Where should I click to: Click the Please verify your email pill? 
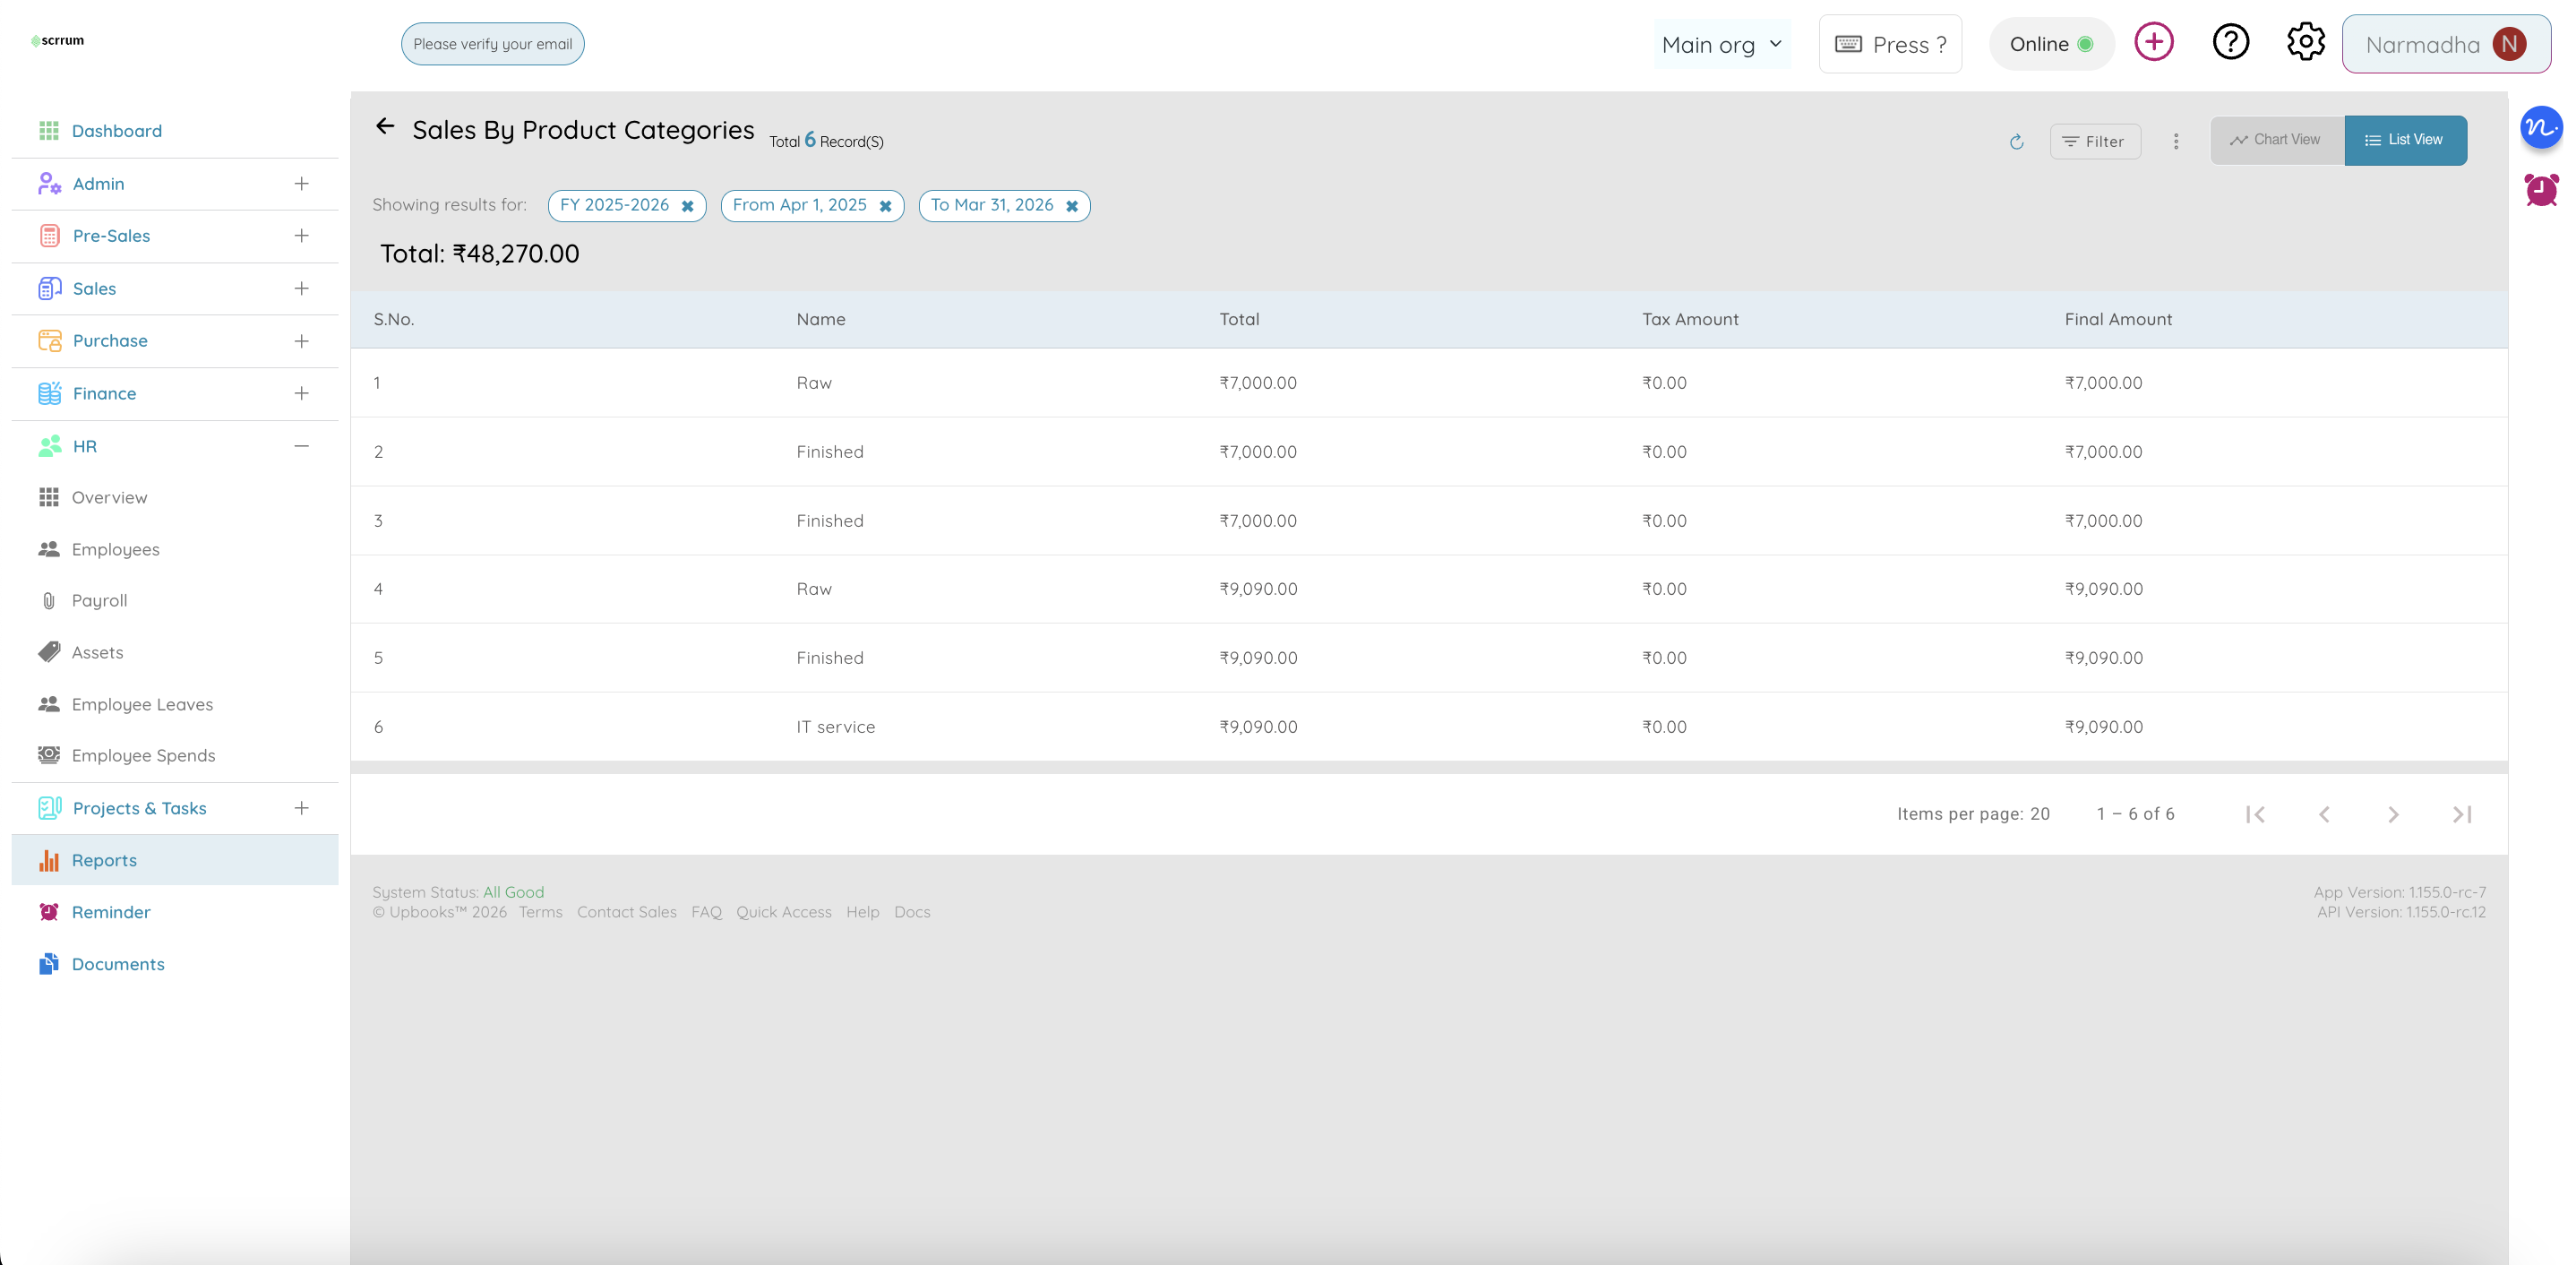492,44
